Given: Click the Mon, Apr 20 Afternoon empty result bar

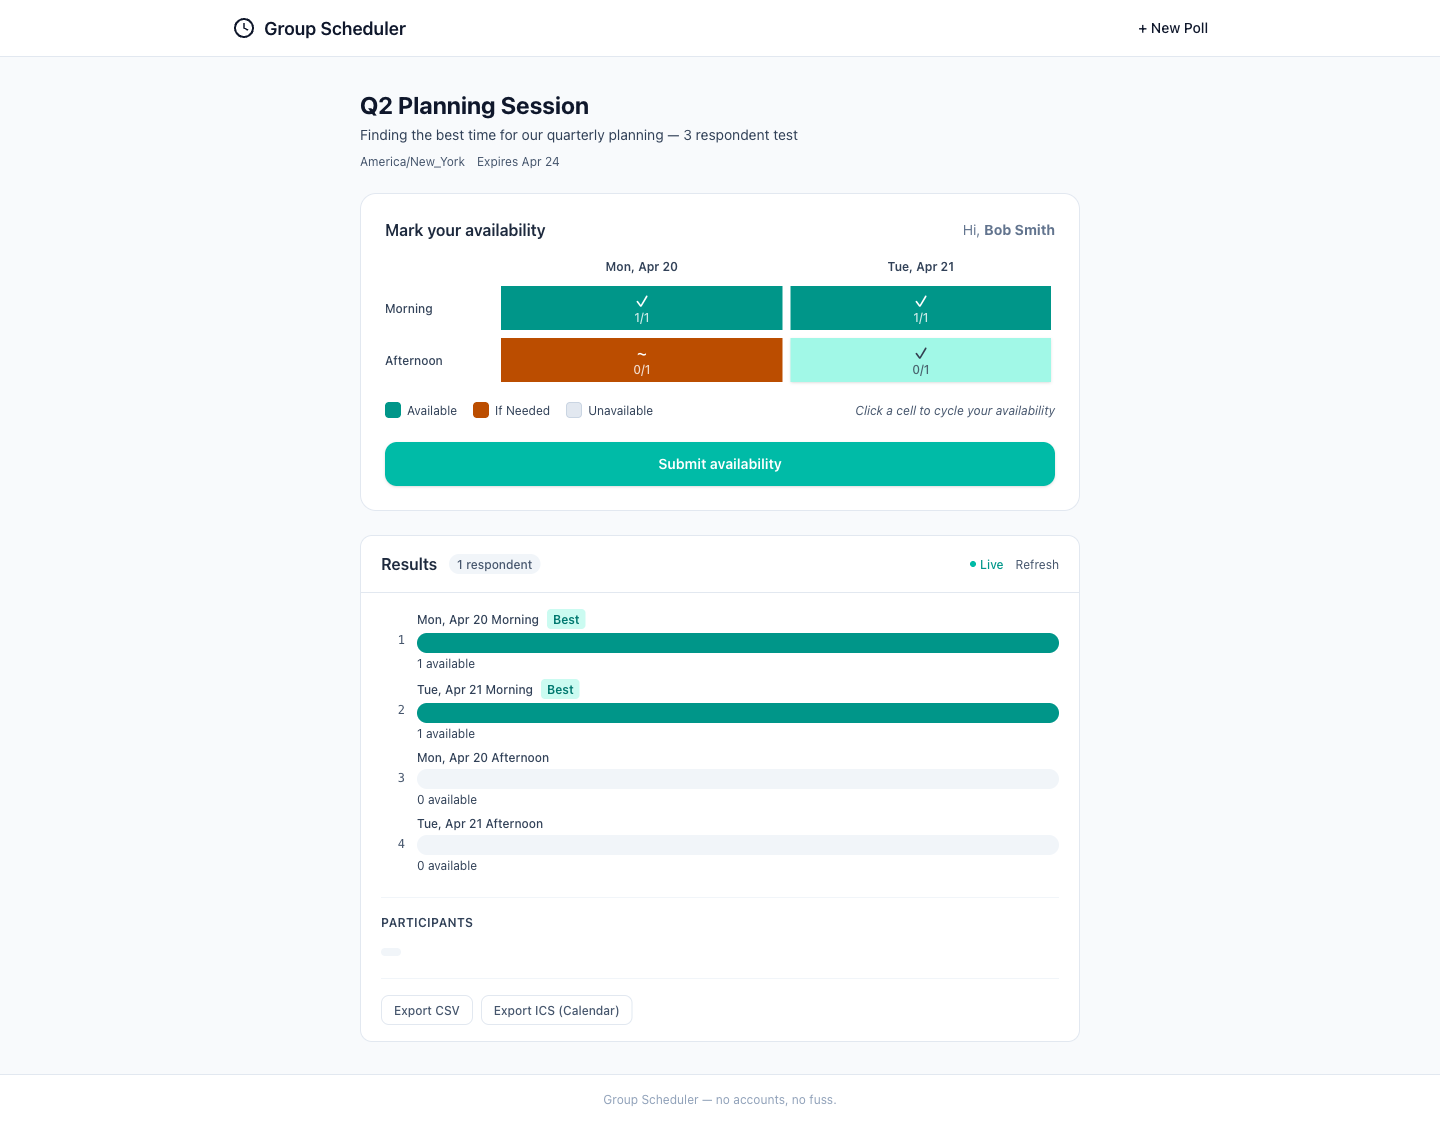Looking at the screenshot, I should (737, 779).
